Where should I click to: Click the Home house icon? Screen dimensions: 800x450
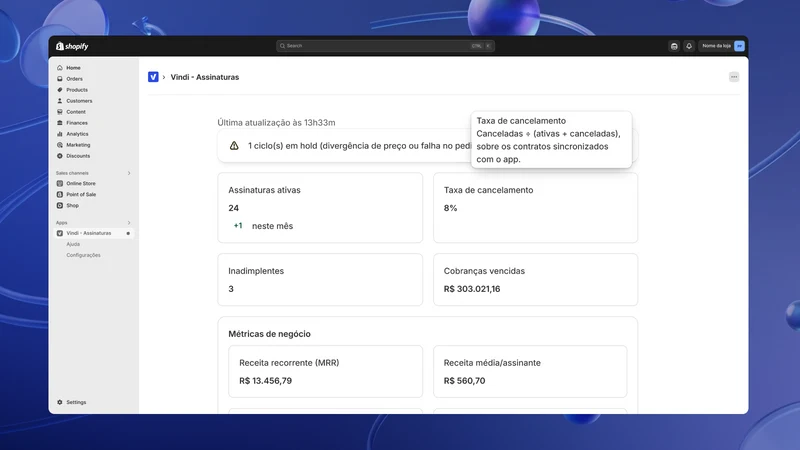60,68
